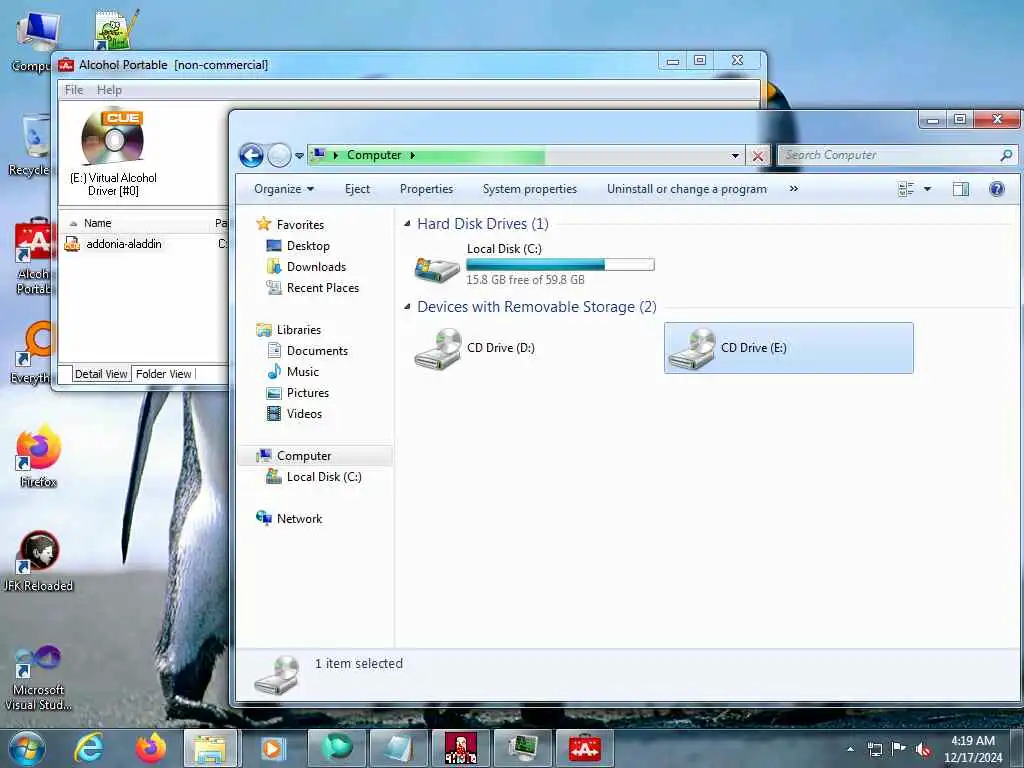Open the Organize dropdown menu
This screenshot has height=768, width=1024.
point(284,189)
